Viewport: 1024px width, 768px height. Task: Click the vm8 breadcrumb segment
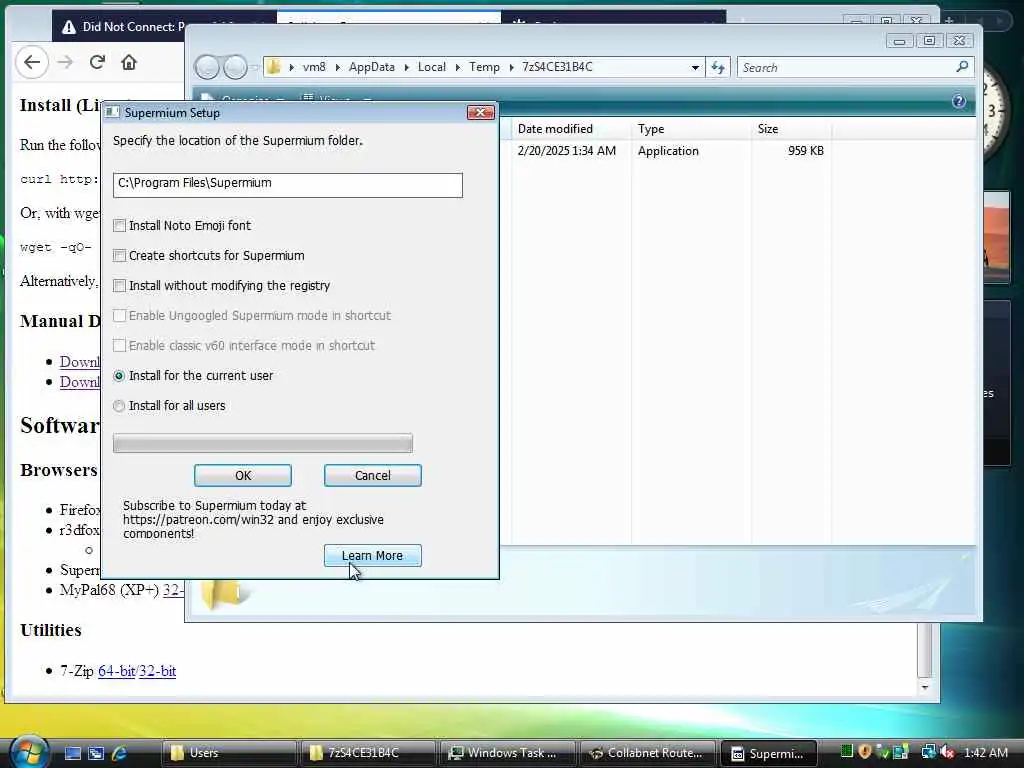(x=314, y=67)
